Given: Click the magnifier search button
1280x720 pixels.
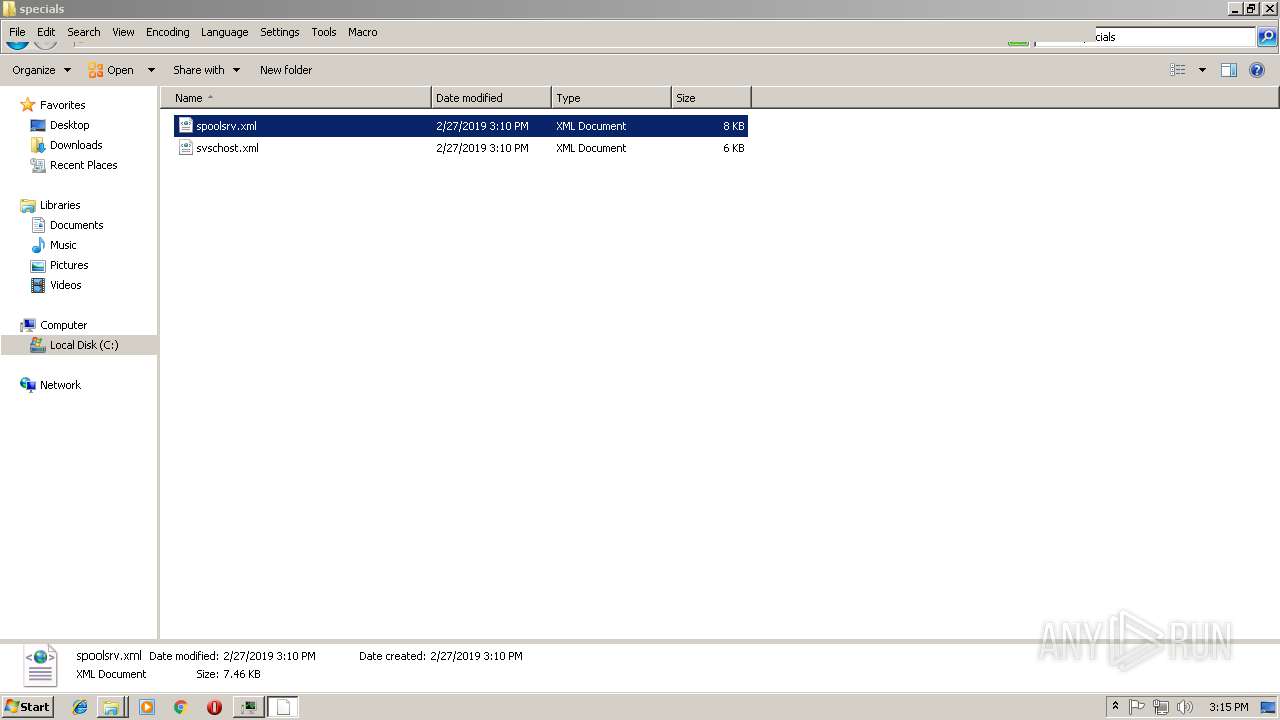Looking at the screenshot, I should pyautogui.click(x=1267, y=37).
